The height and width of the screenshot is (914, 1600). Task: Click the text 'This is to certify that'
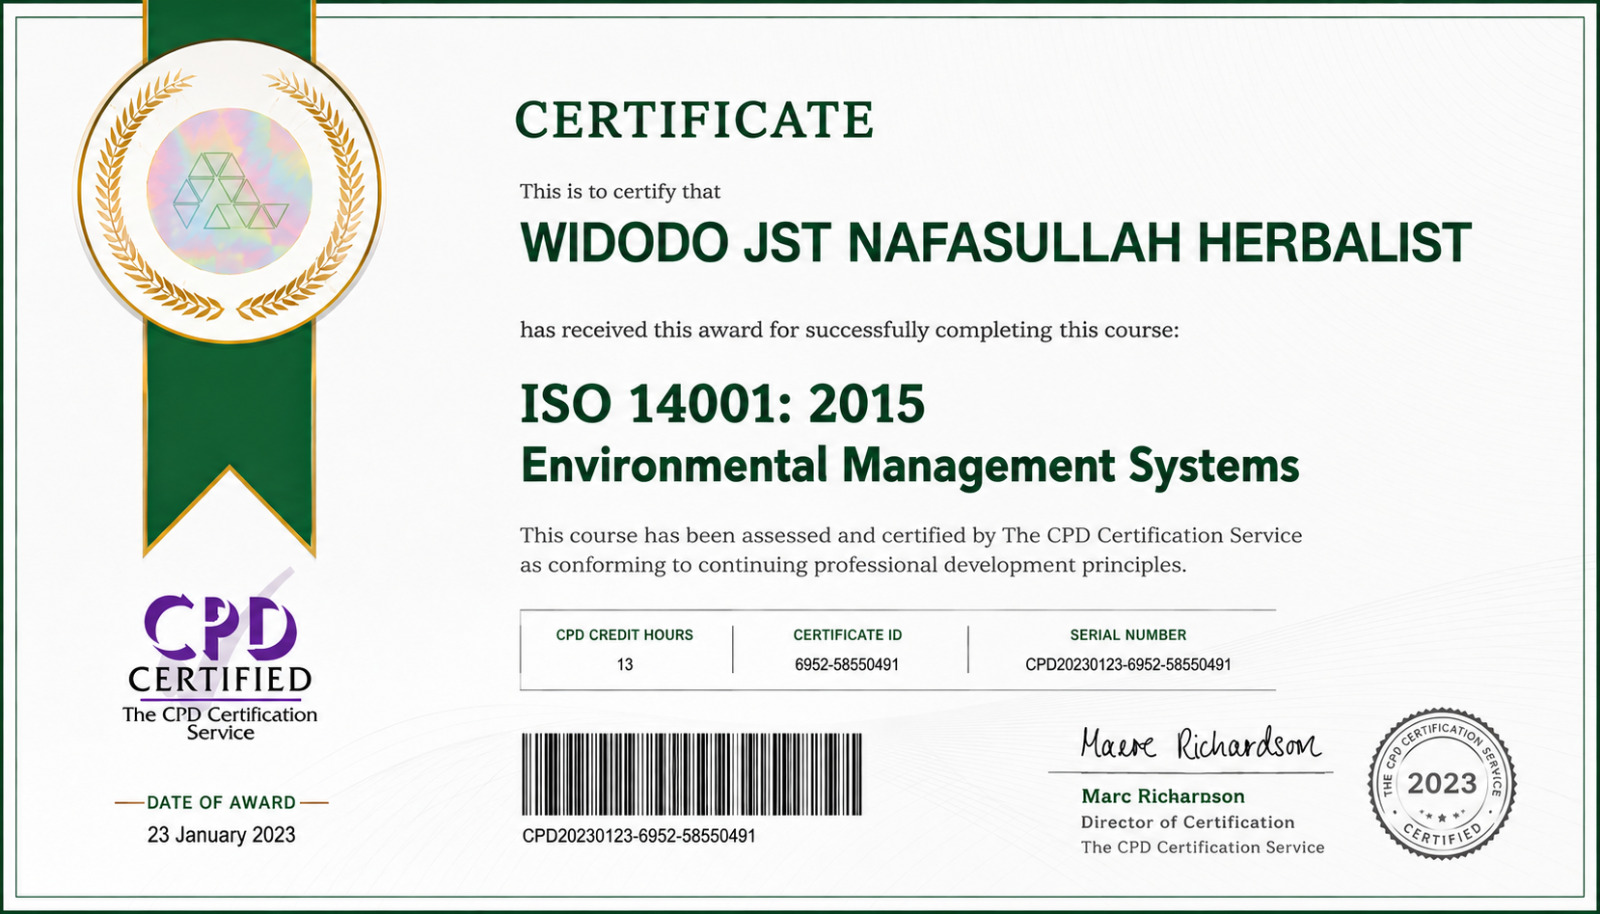coord(620,191)
